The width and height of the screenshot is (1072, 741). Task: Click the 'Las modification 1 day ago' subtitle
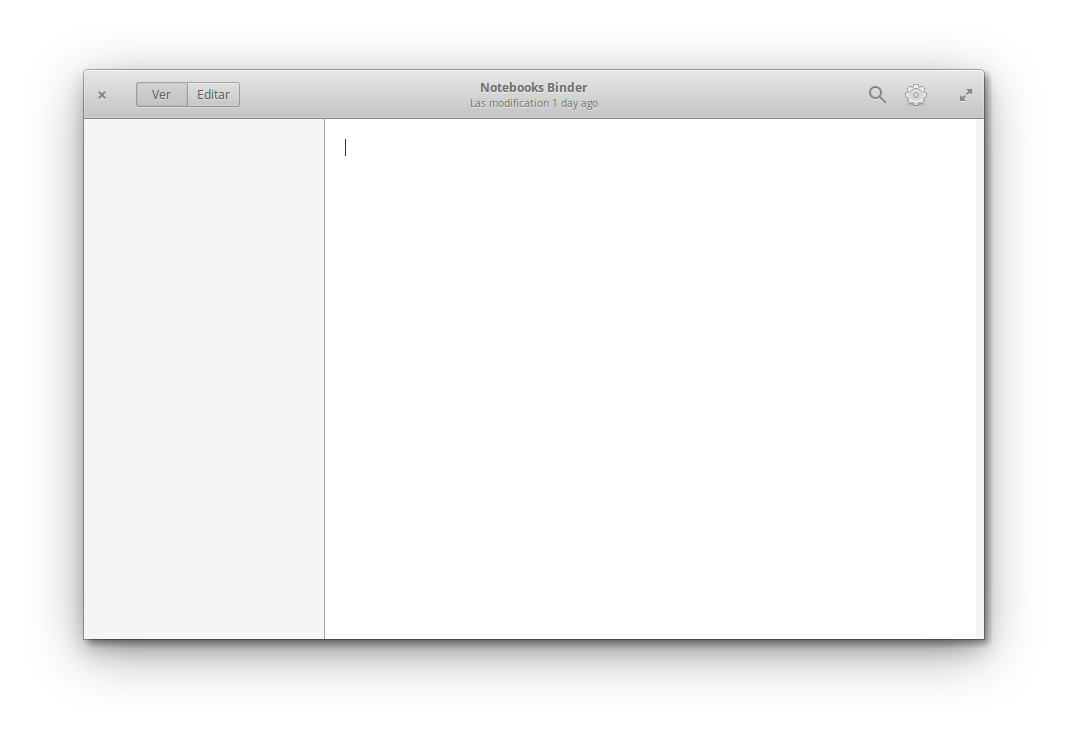pyautogui.click(x=533, y=103)
